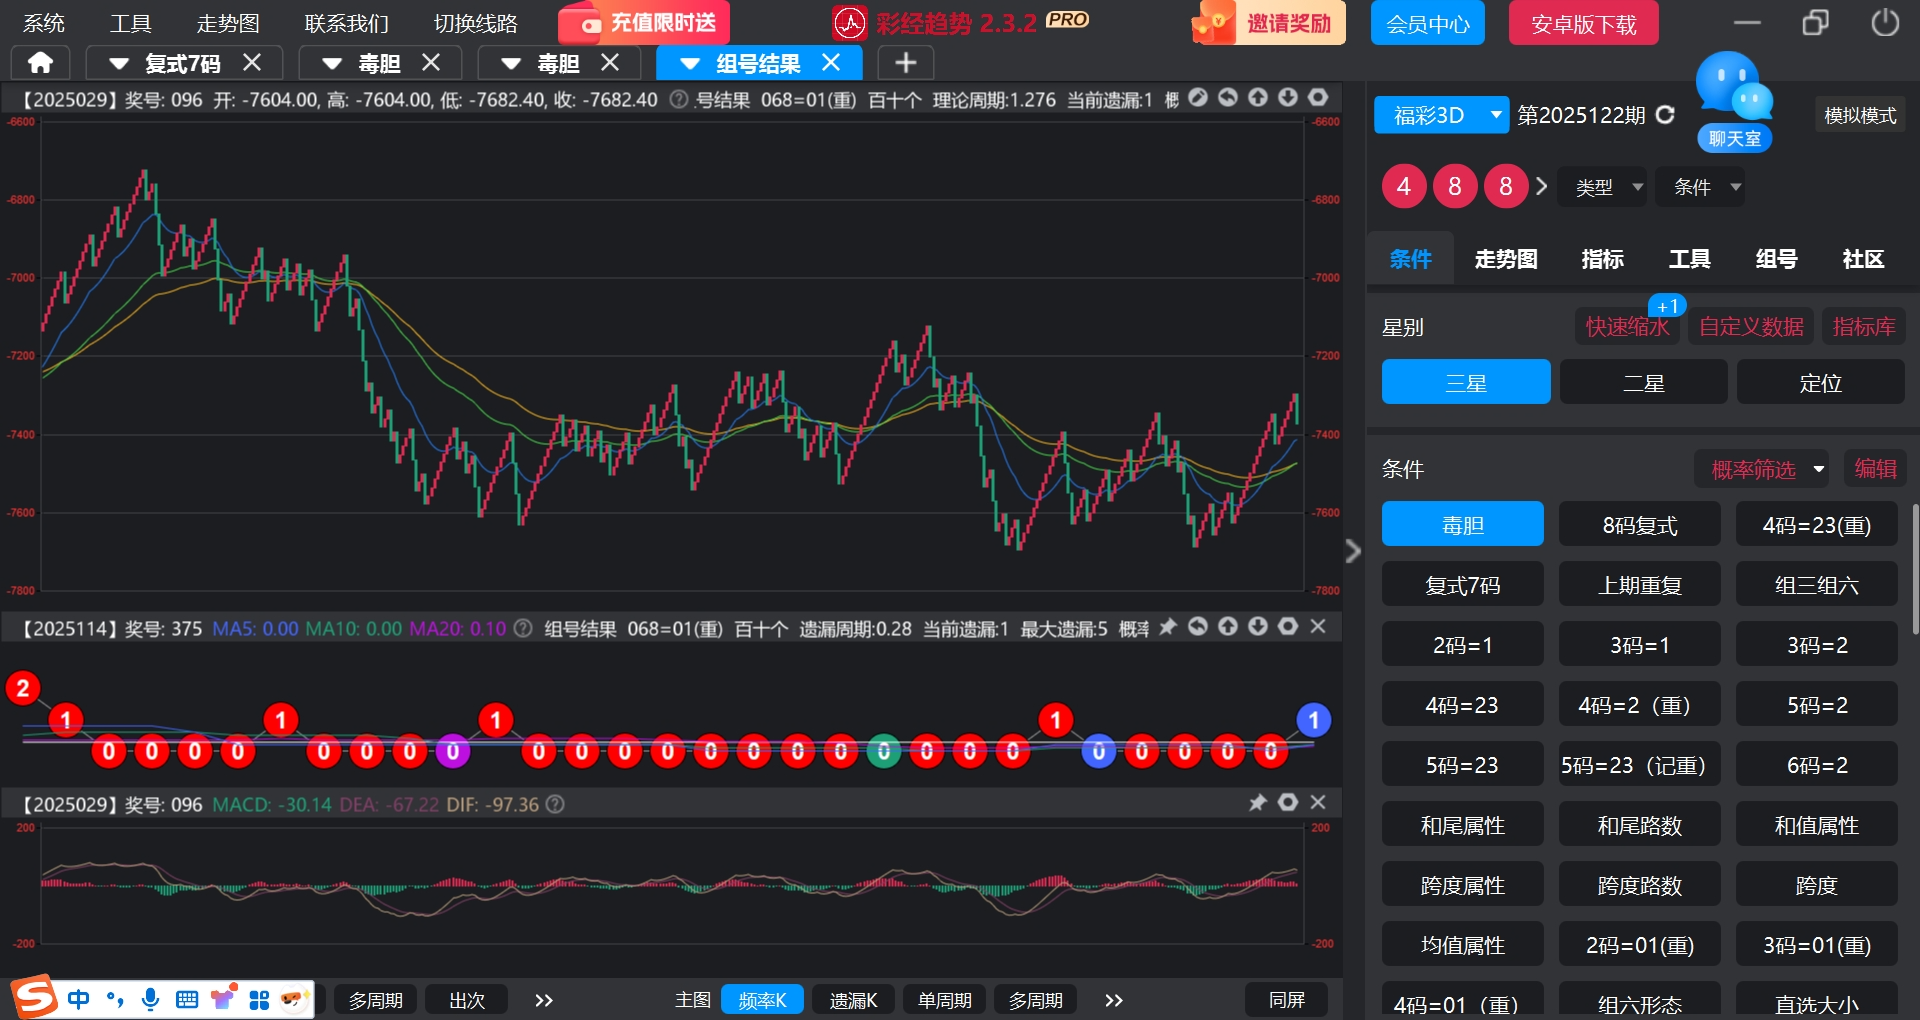Open the 工具 menu in top bar

[x=131, y=23]
